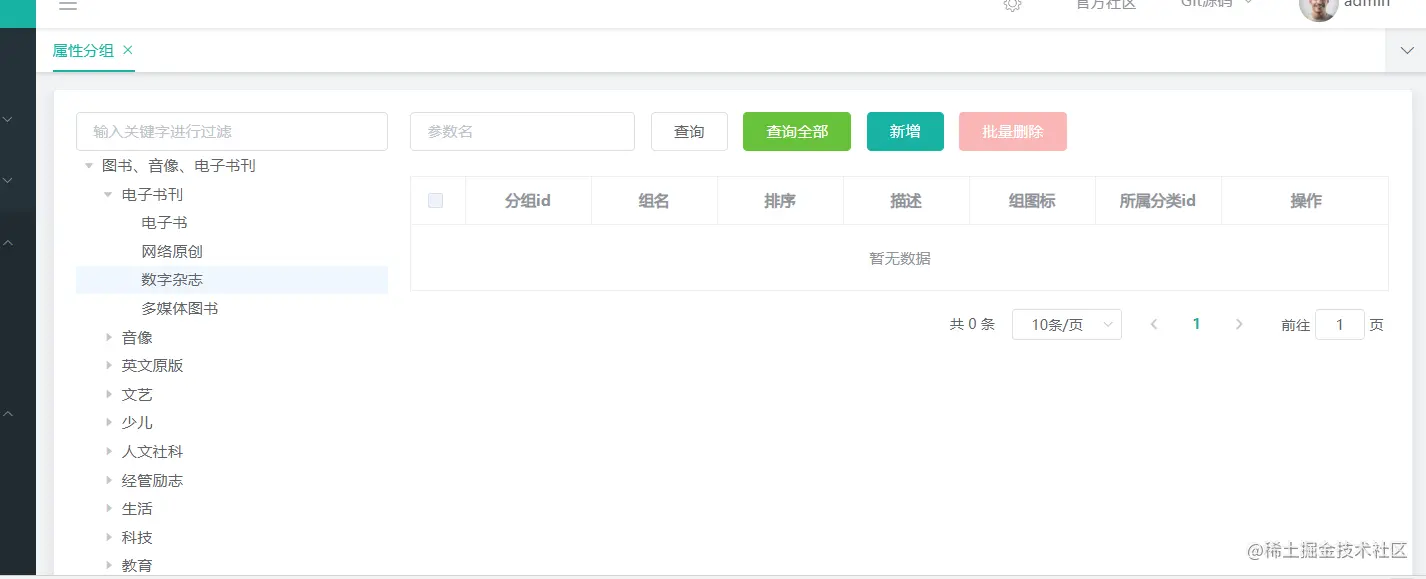Image resolution: width=1426 pixels, height=579 pixels.
Task: Expand the 经管励志 tree node
Action: coord(109,481)
